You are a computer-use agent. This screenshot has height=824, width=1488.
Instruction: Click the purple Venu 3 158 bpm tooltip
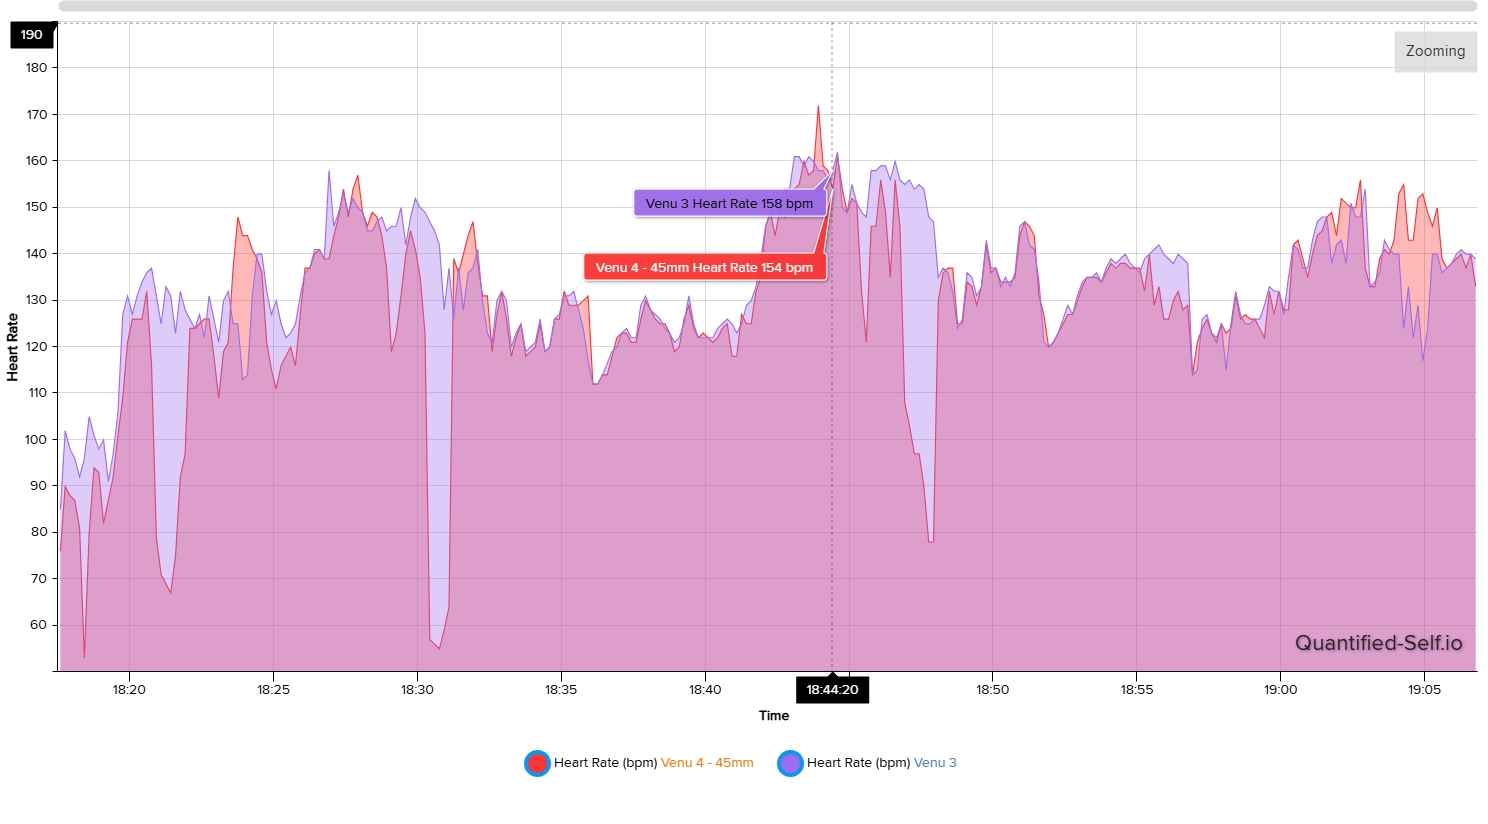pyautogui.click(x=729, y=204)
